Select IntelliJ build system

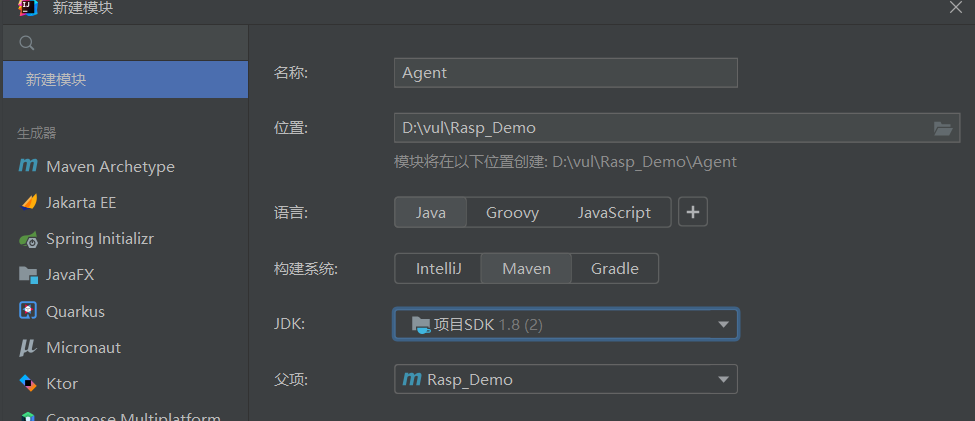point(437,268)
